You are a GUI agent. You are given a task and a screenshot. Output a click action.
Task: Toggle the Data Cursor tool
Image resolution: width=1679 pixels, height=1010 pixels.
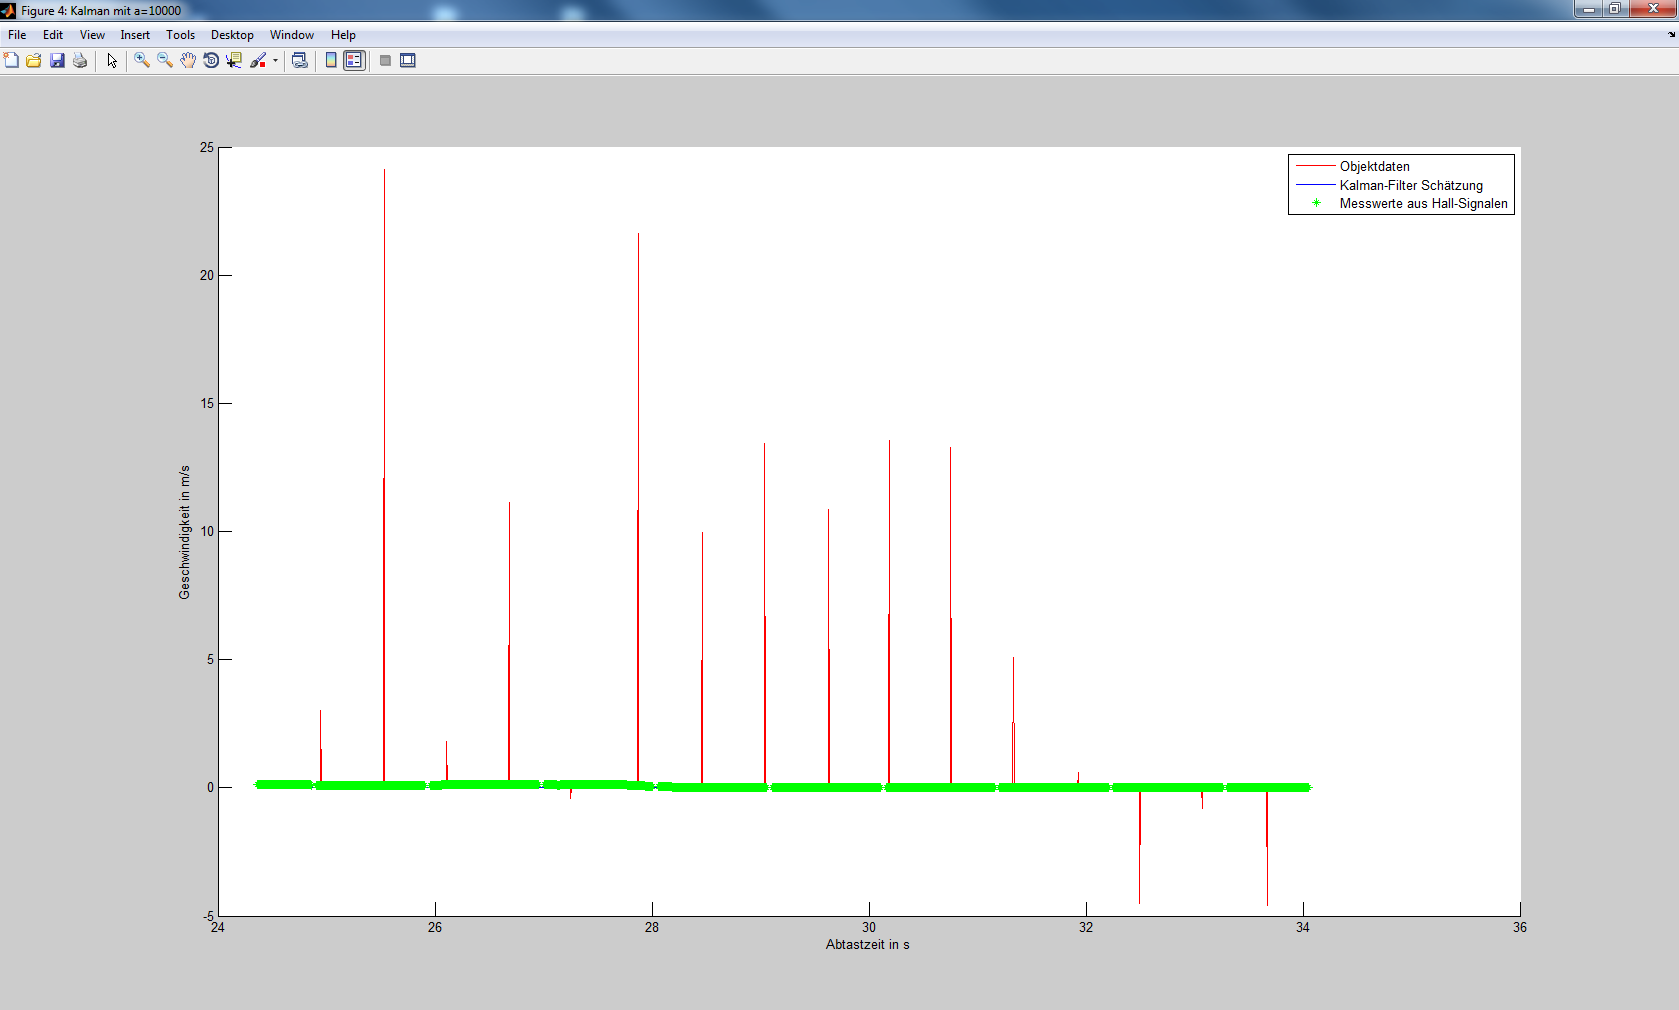tap(234, 61)
